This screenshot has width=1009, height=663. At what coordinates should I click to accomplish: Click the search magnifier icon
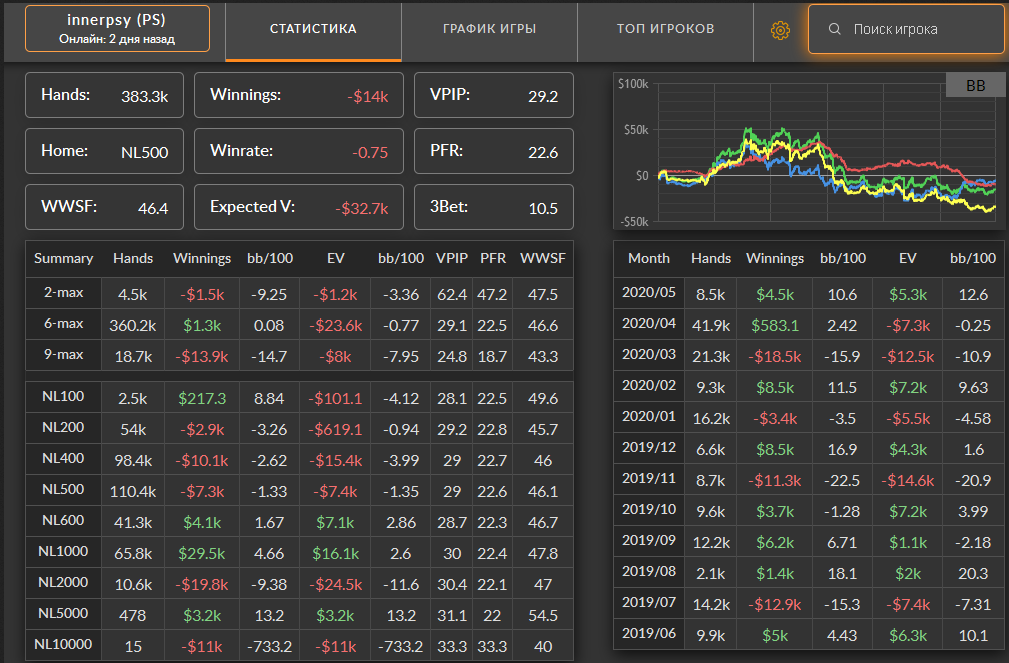835,29
